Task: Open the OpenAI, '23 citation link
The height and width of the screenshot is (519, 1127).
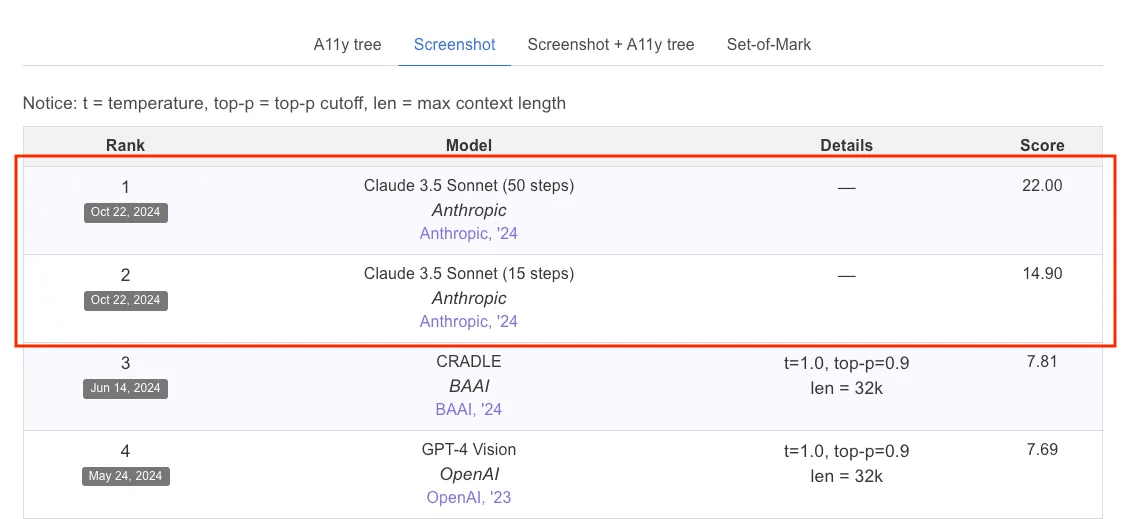Action: pyautogui.click(x=468, y=498)
